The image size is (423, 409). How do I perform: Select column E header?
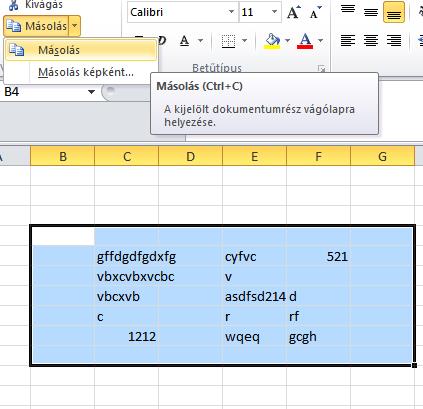pos(254,156)
